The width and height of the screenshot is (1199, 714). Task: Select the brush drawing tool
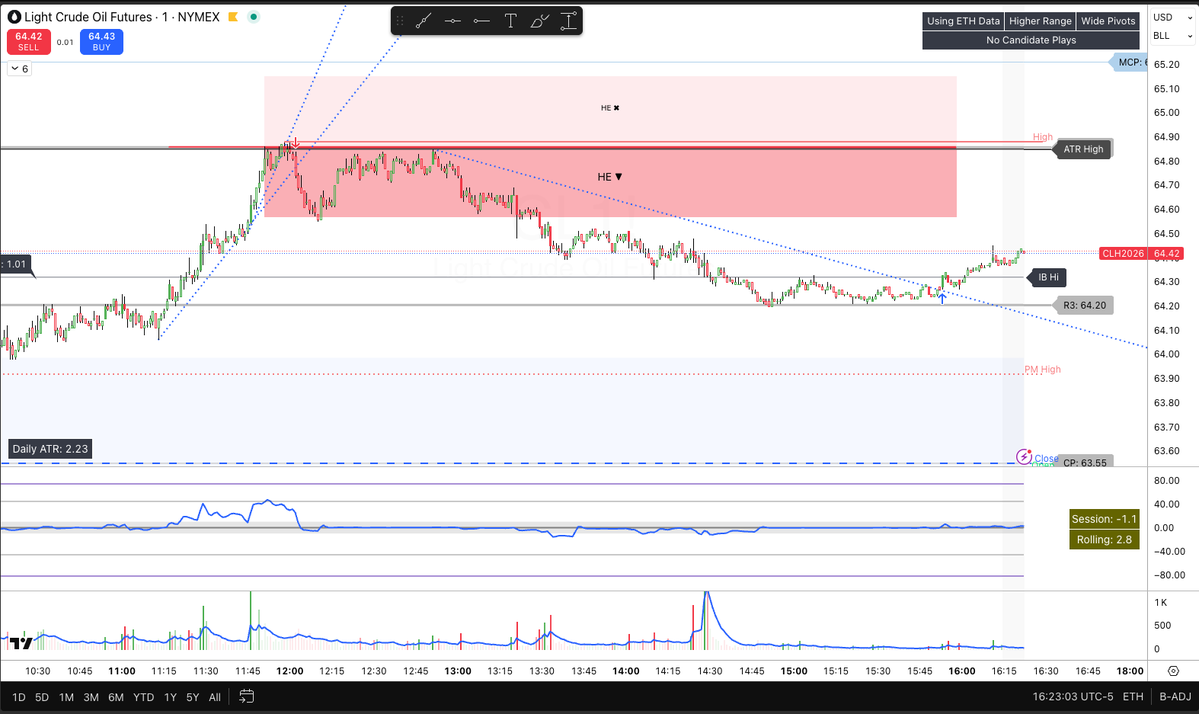click(x=540, y=21)
